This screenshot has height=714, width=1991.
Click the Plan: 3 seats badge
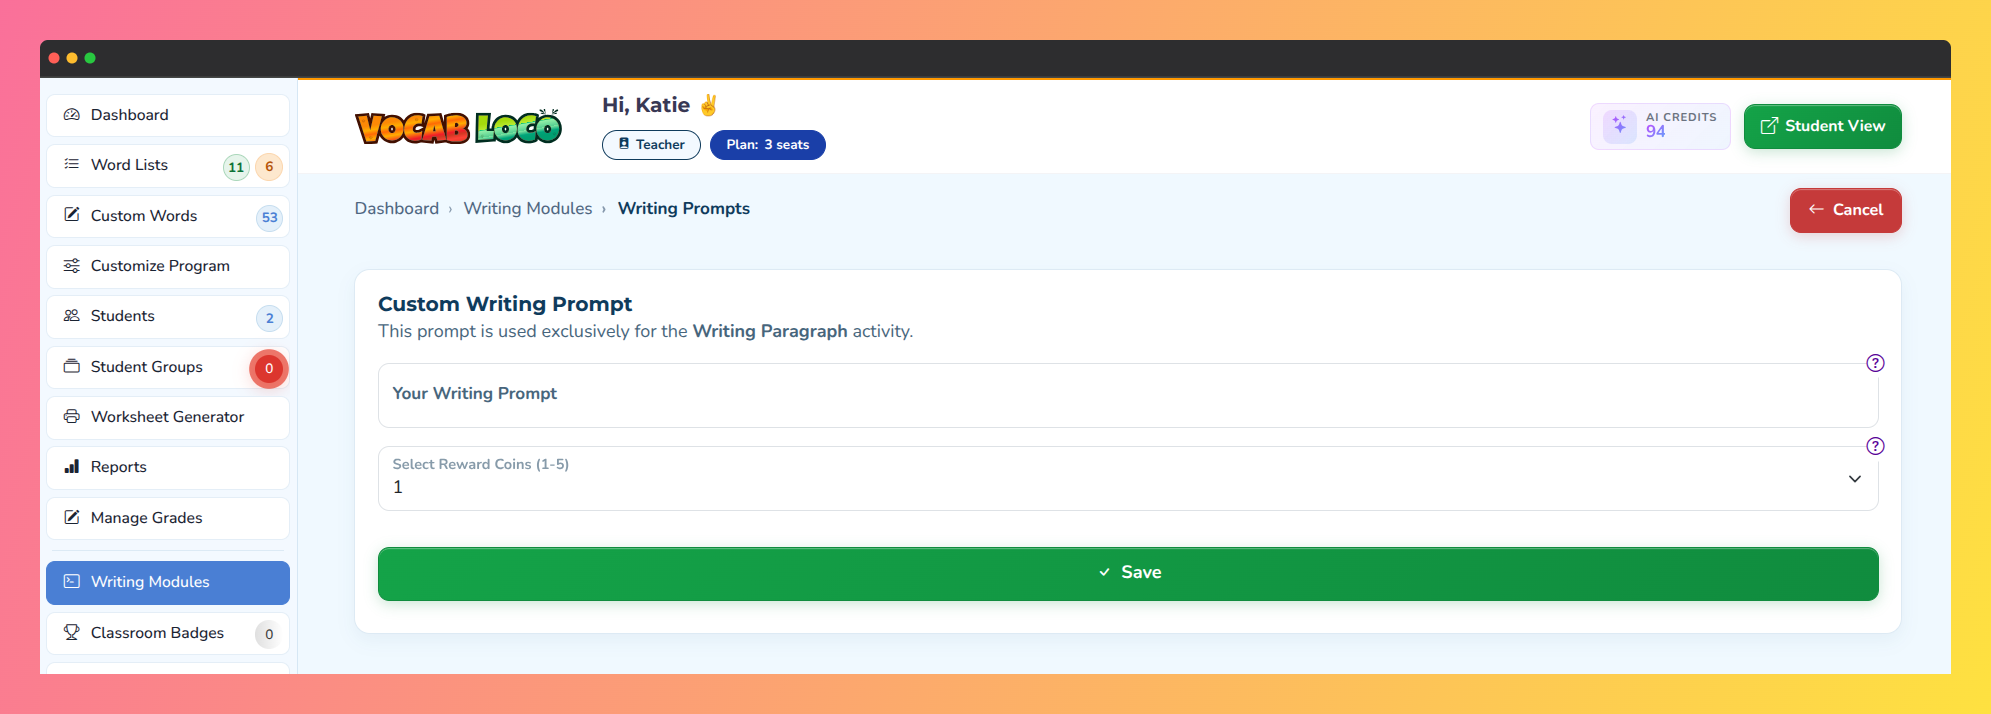tap(768, 145)
